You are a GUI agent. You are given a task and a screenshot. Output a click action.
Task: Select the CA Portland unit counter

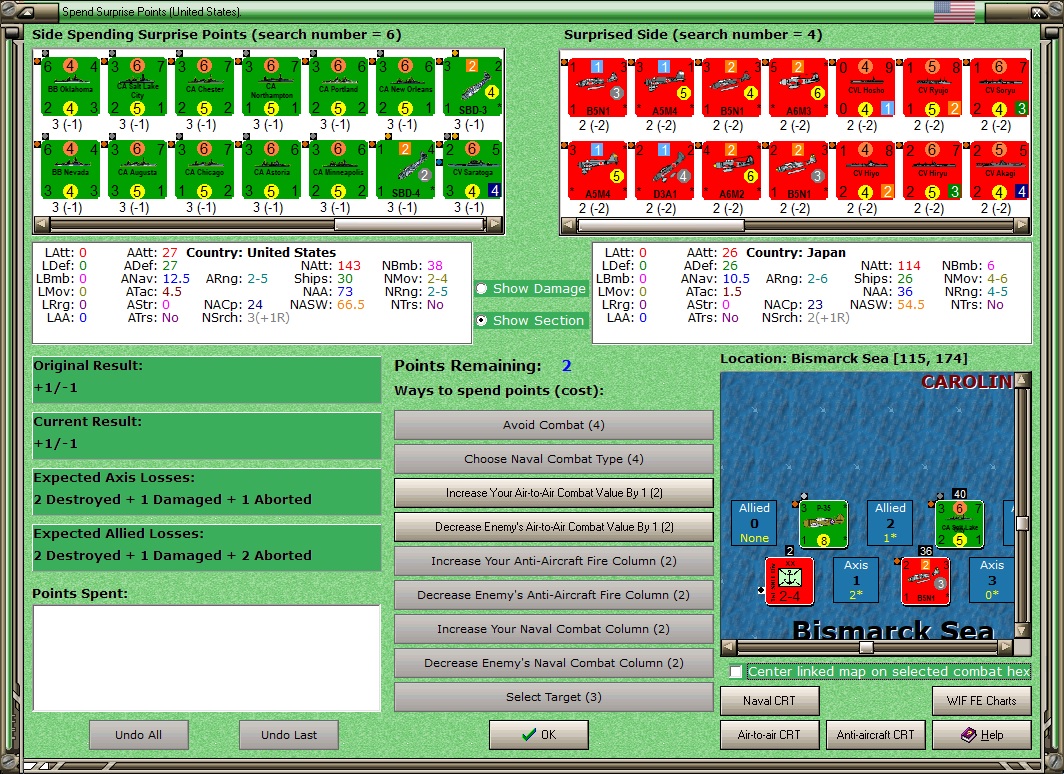[339, 87]
